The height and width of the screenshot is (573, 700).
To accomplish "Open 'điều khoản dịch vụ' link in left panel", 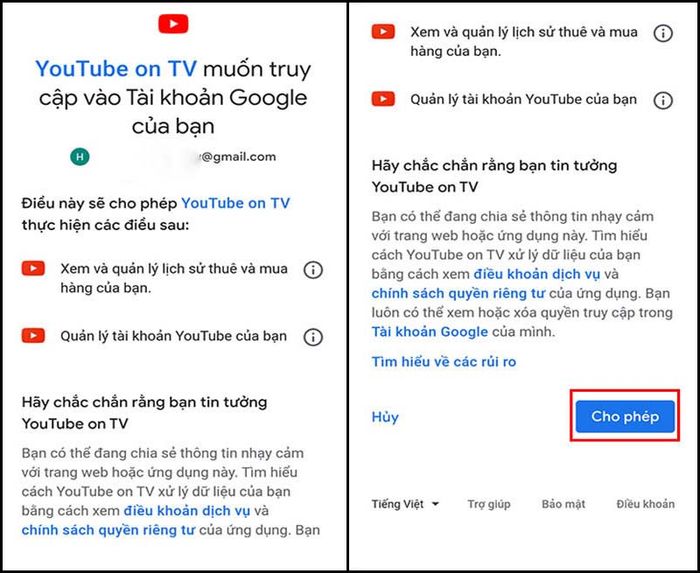I will point(187,511).
